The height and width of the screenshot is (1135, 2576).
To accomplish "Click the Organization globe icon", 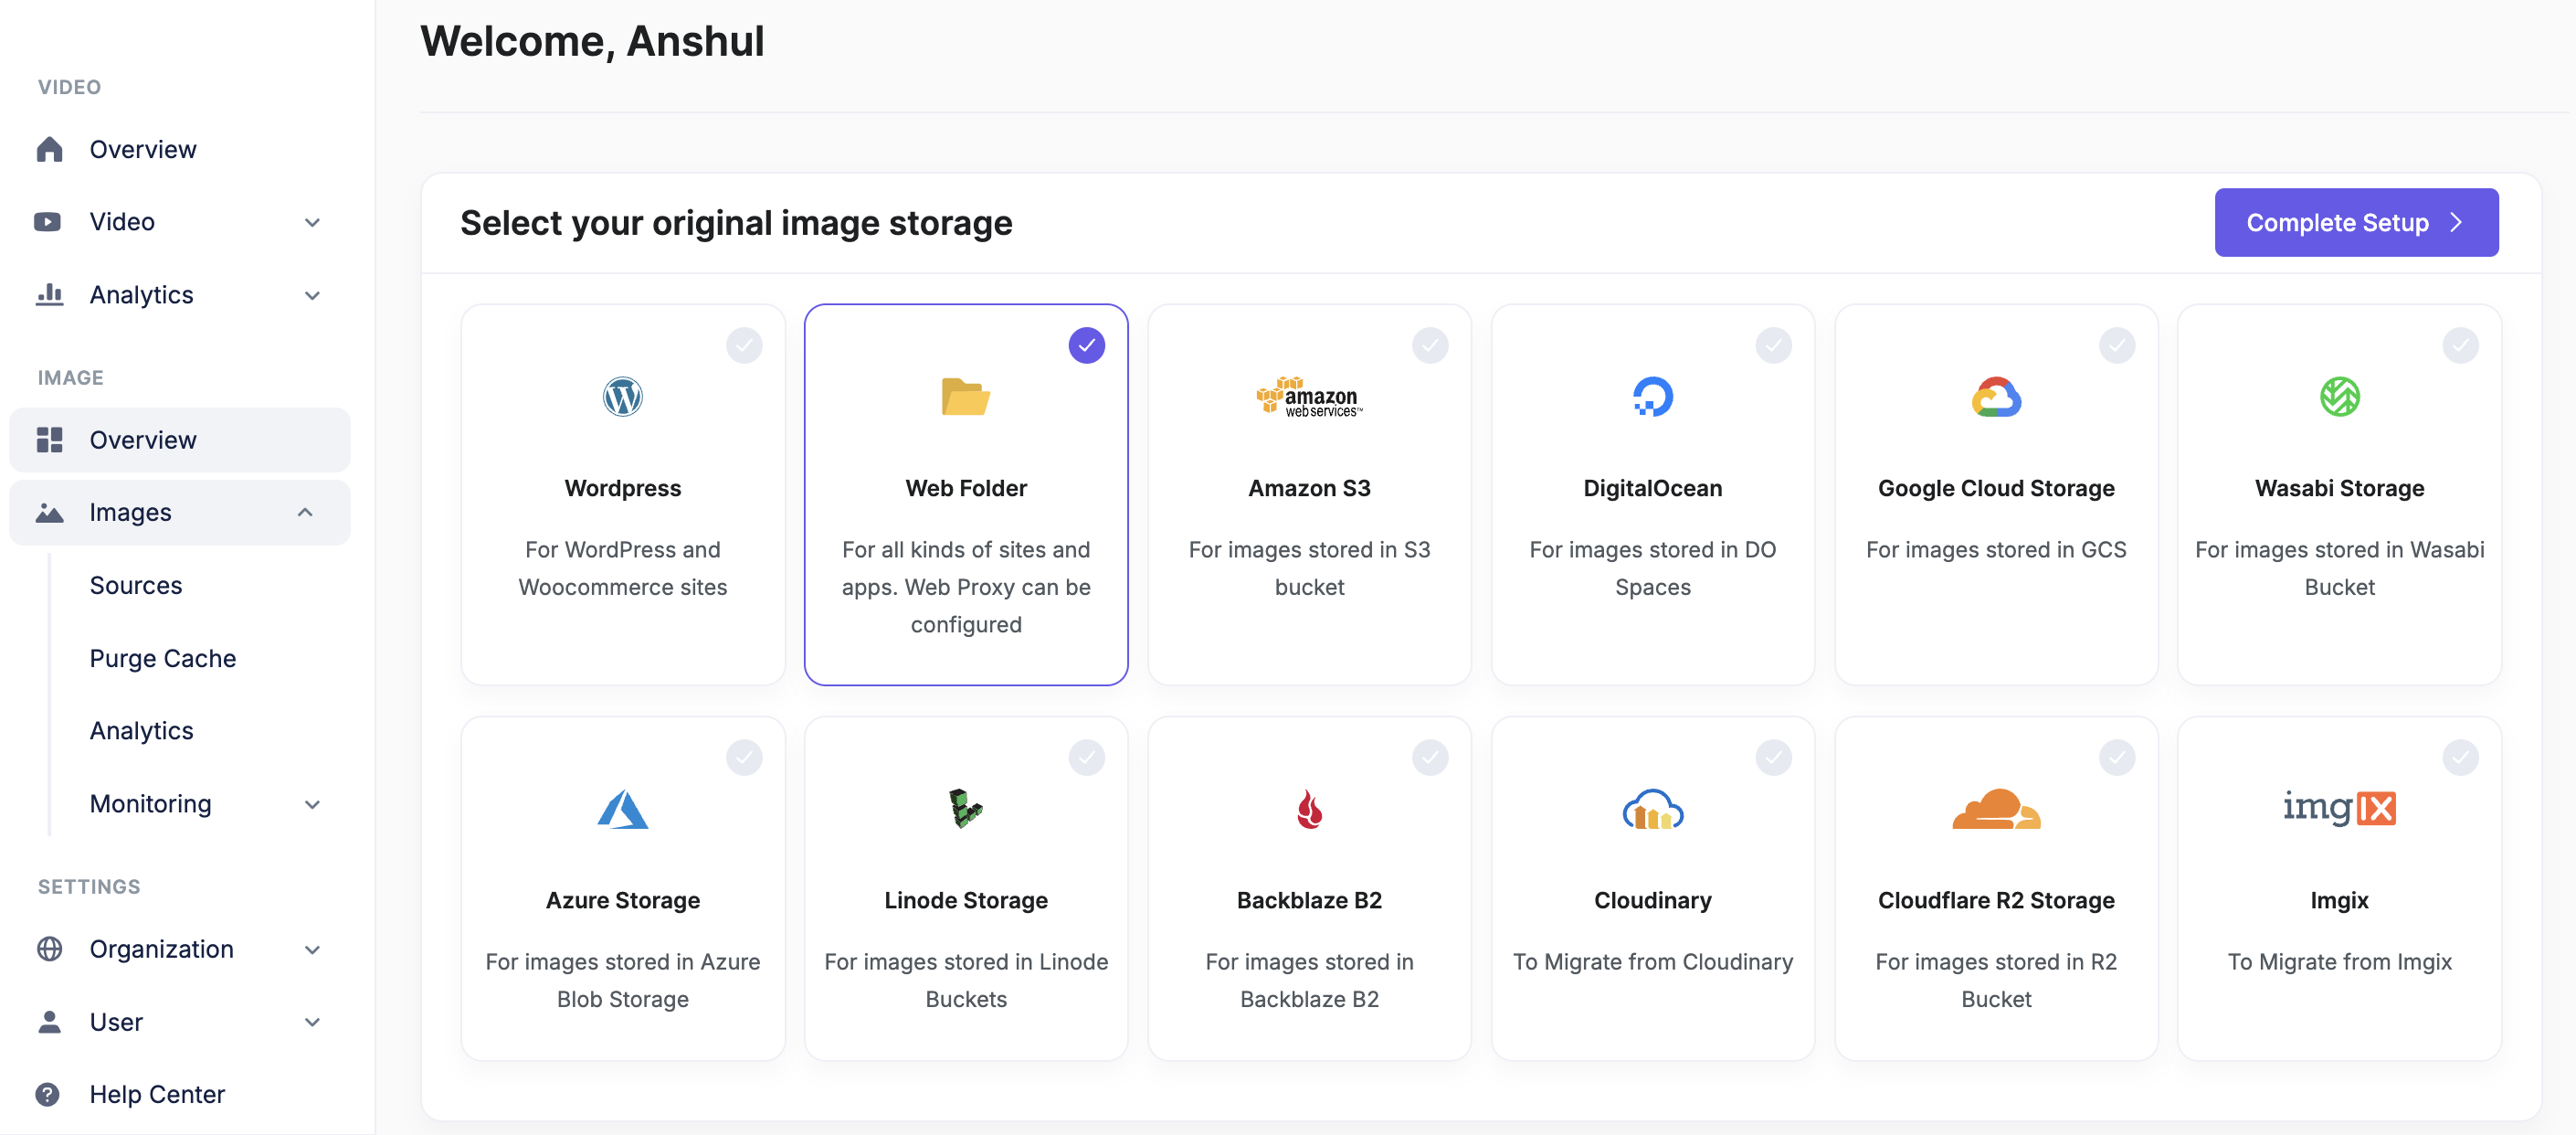I will point(49,949).
